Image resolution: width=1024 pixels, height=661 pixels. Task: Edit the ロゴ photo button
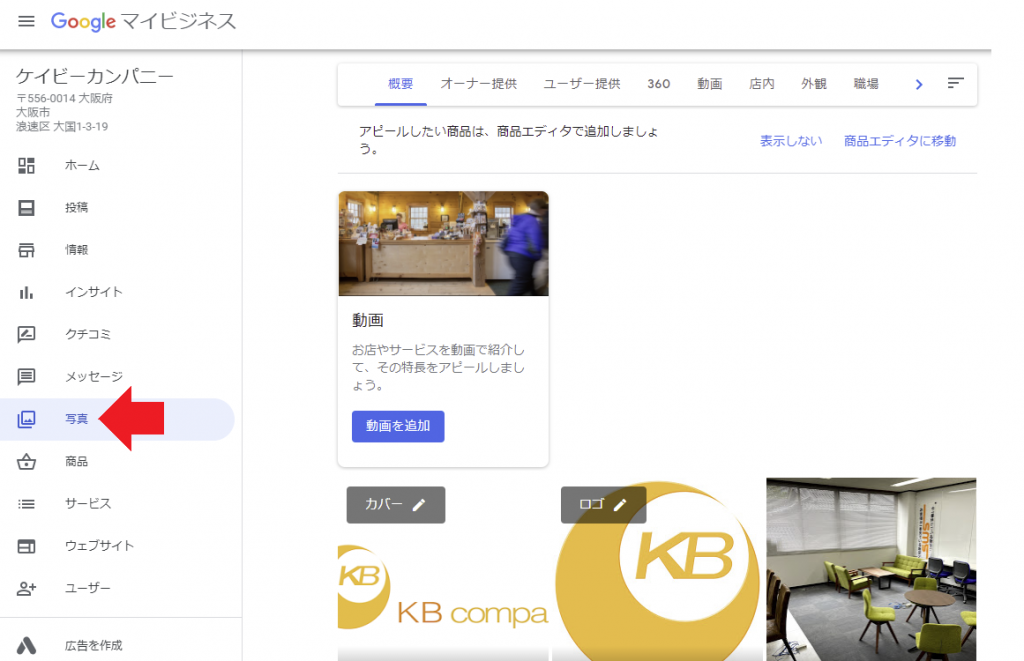click(x=603, y=505)
